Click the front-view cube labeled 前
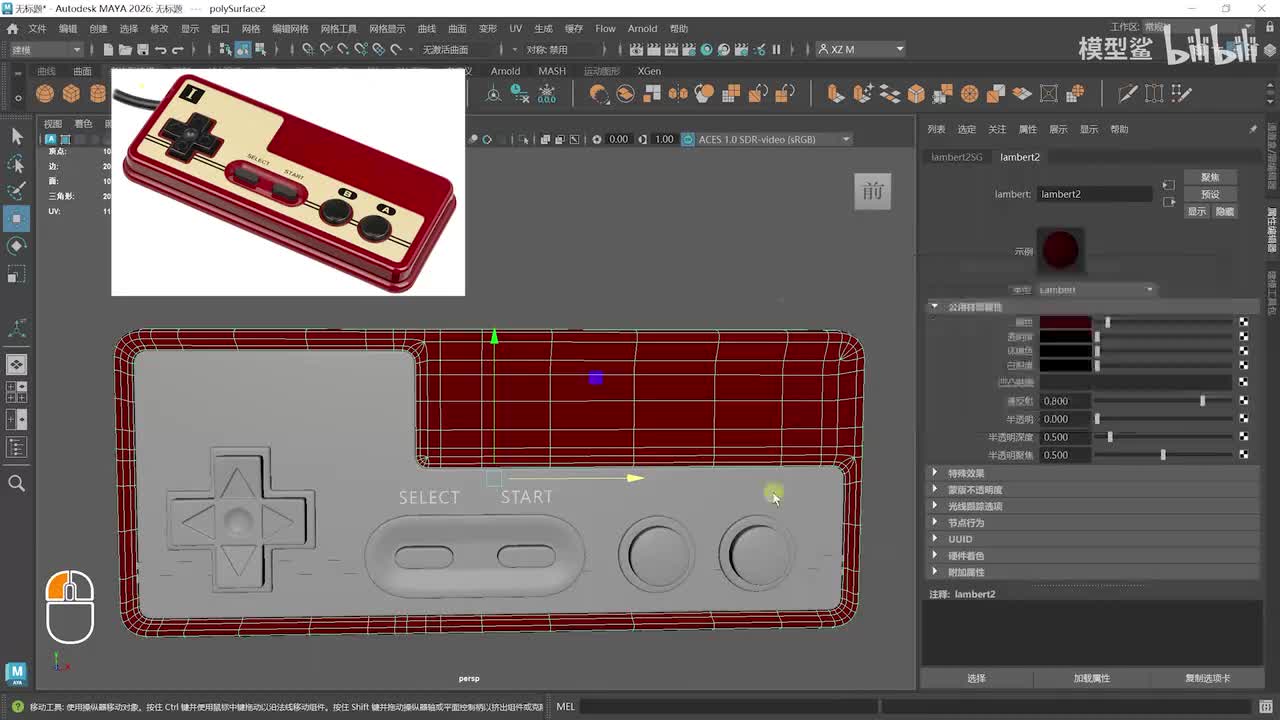This screenshot has height=720, width=1280. tap(873, 191)
